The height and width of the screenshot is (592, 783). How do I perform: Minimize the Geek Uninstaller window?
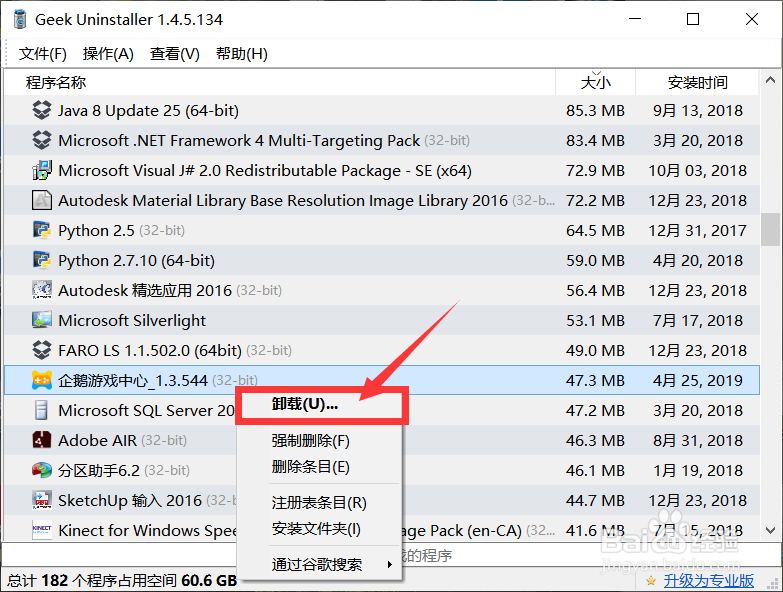635,19
